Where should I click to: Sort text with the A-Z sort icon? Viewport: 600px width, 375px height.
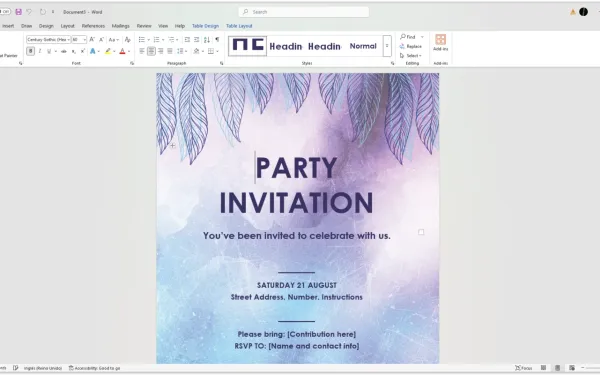coord(207,39)
